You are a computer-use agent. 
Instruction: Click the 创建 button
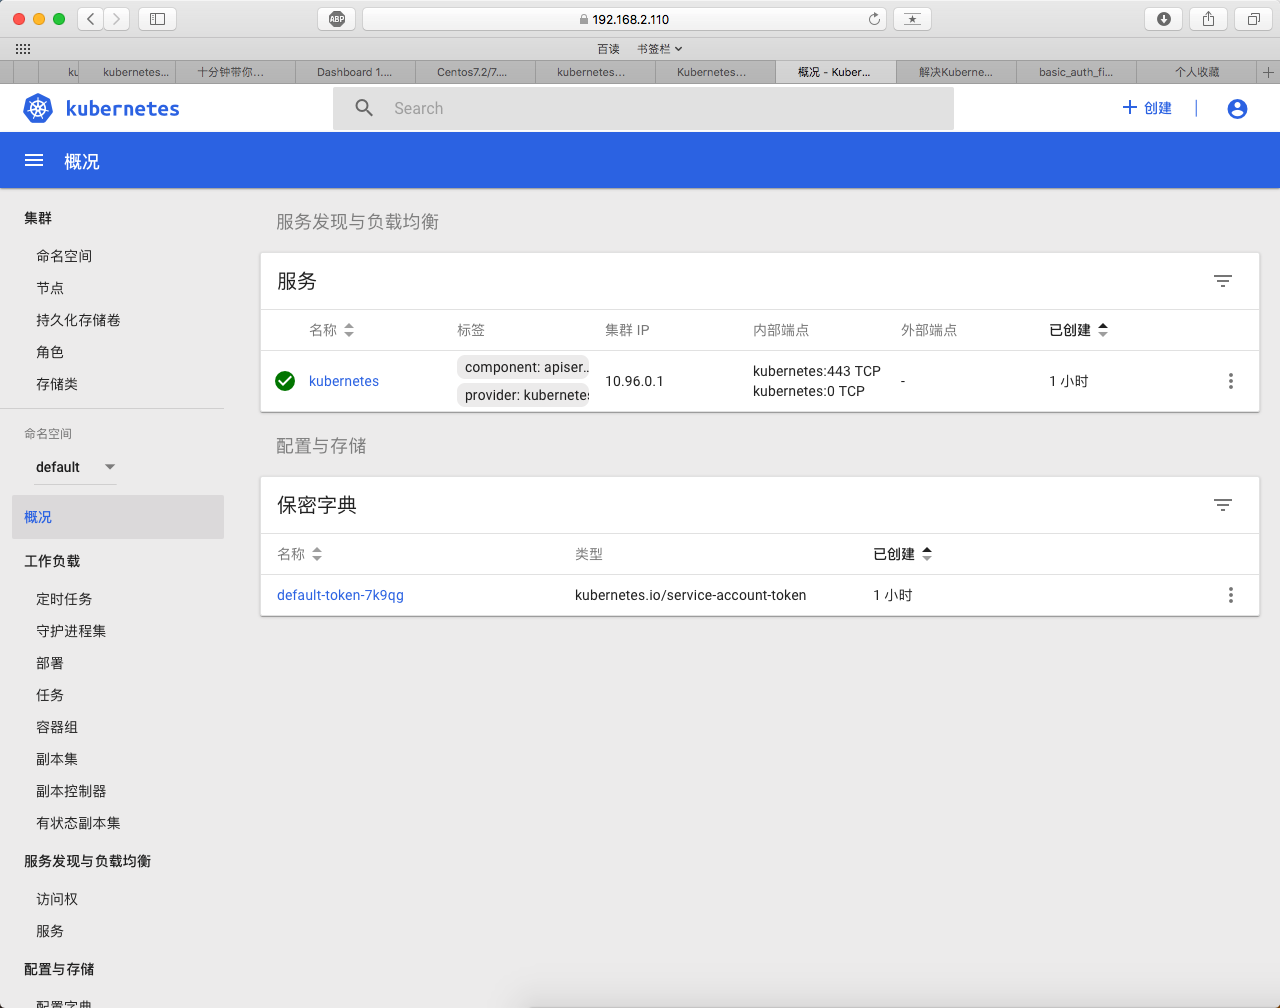[x=1147, y=108]
